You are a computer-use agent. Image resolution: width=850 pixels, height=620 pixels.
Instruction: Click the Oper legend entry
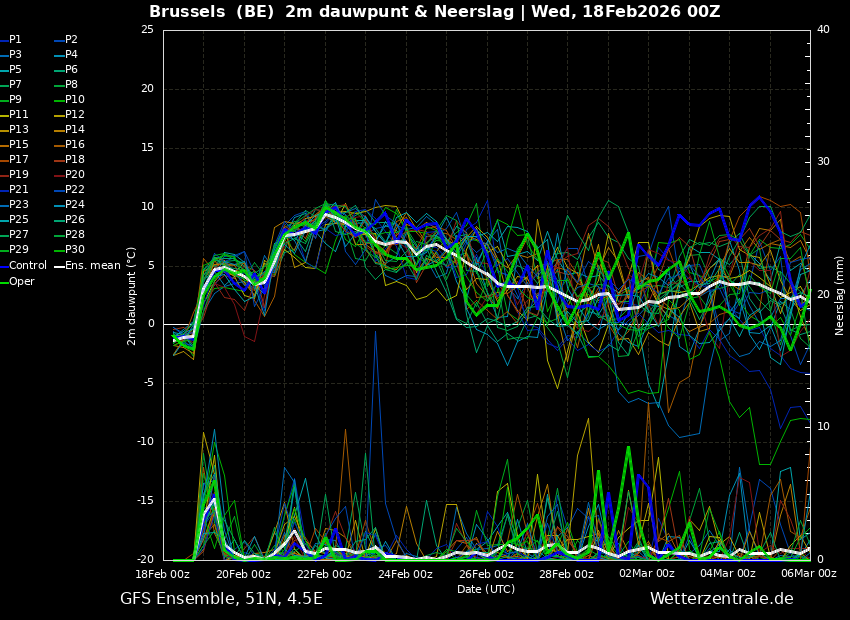[18, 281]
